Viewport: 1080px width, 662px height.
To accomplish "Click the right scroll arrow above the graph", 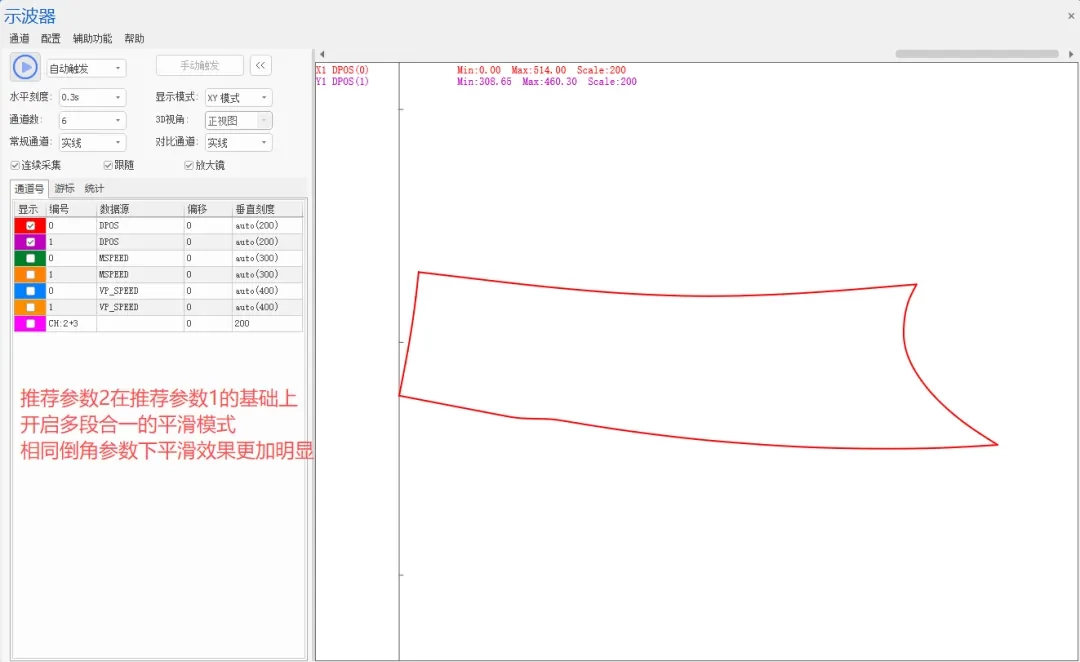I will point(1071,54).
